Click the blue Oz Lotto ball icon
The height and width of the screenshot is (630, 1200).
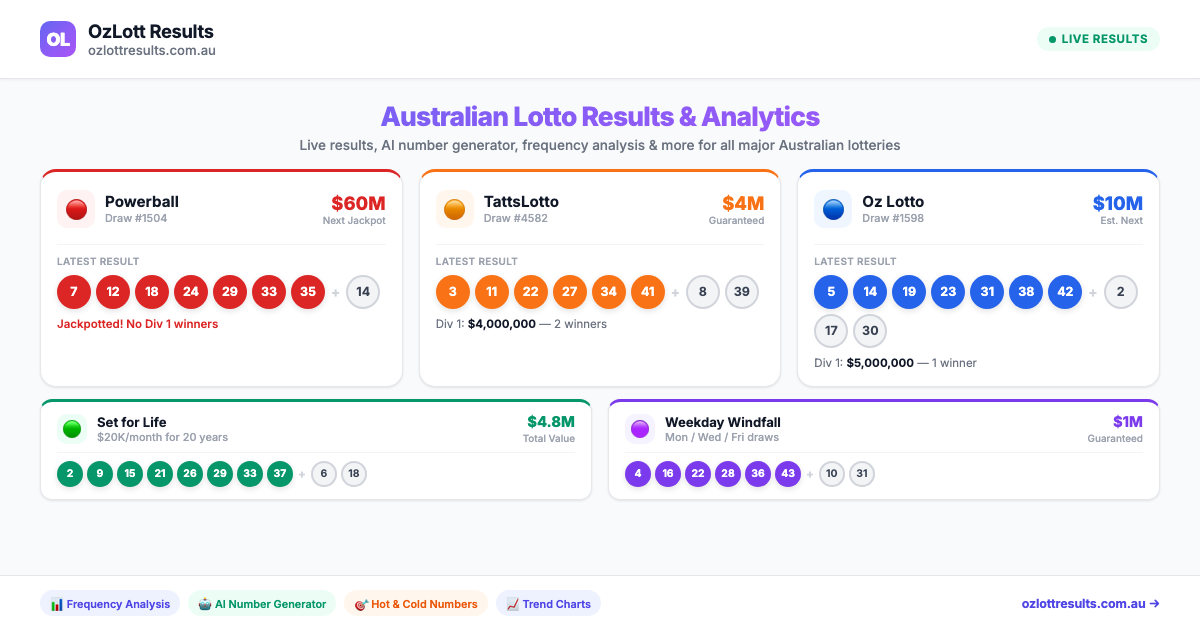tap(833, 209)
